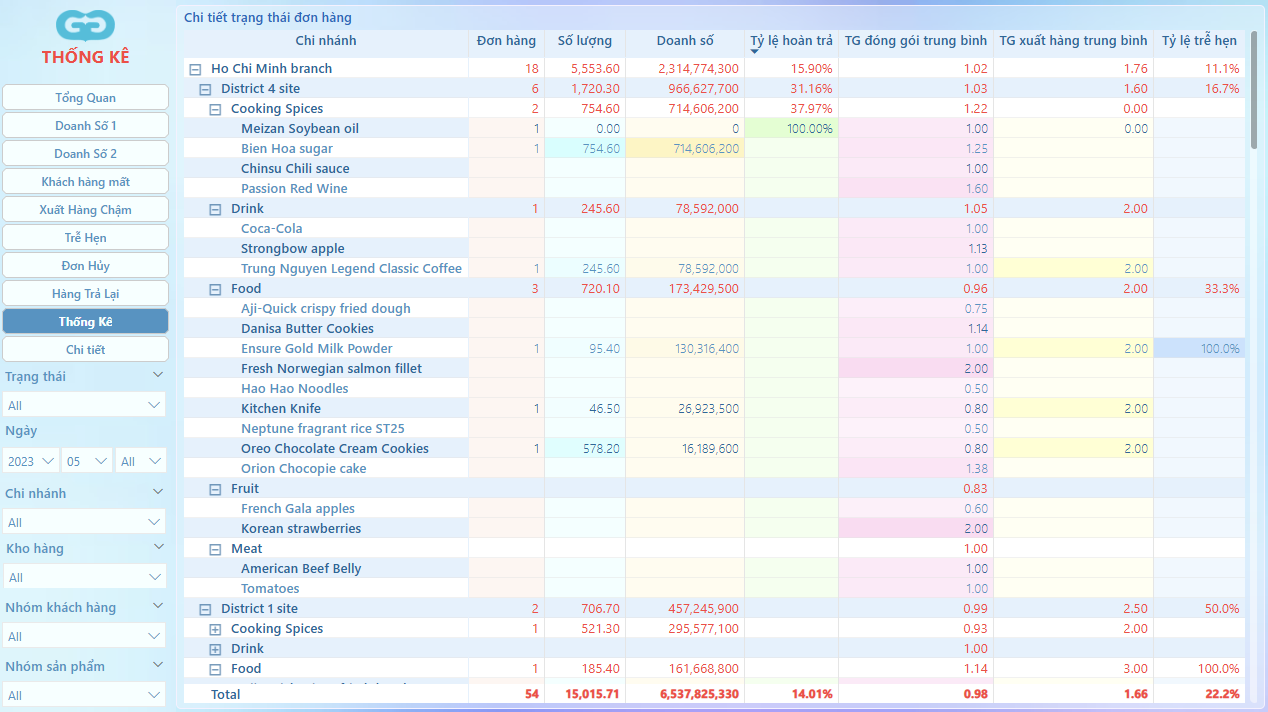Open the Nhóm sản phẩm All dropdown
This screenshot has height=712, width=1268.
[84, 695]
